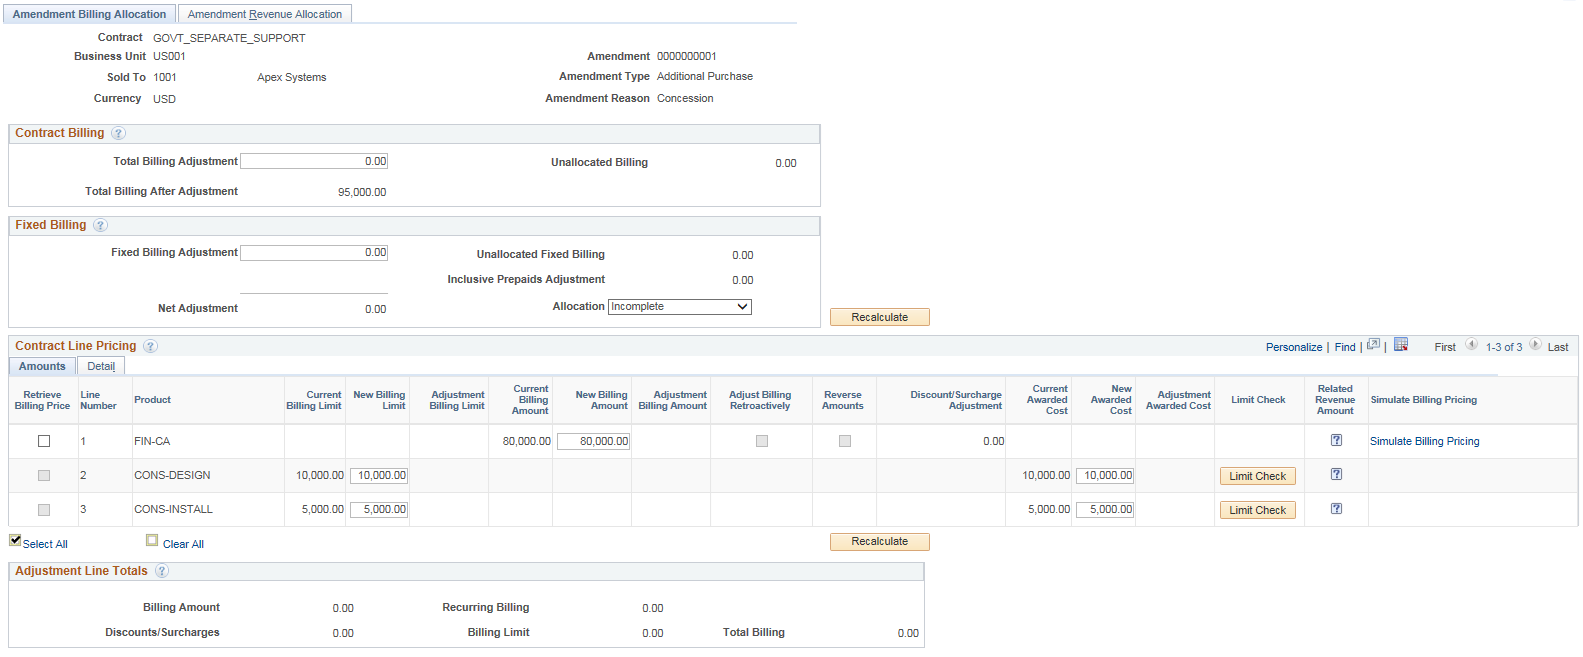Click New Billing Limit field for CONS-DESIGN
1583x657 pixels.
(379, 475)
